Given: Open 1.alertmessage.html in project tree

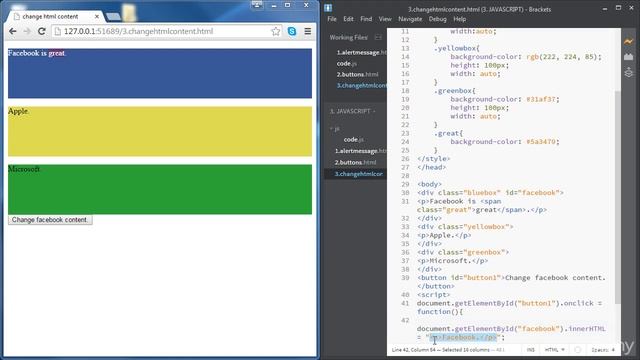Looking at the screenshot, I should (x=360, y=151).
